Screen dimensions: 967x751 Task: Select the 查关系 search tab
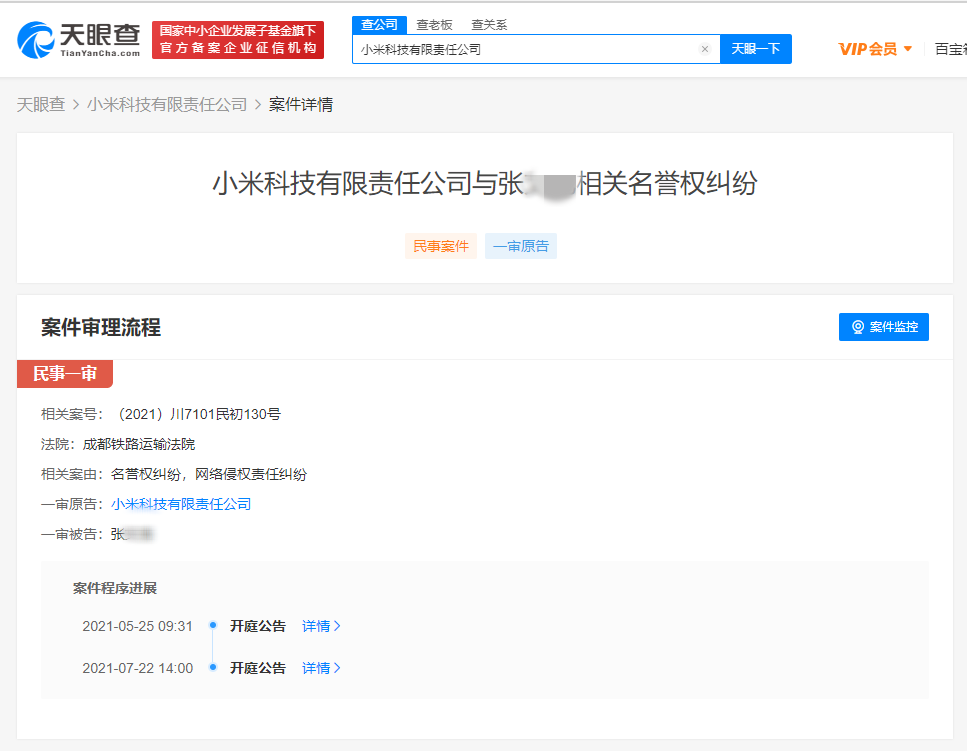(489, 24)
